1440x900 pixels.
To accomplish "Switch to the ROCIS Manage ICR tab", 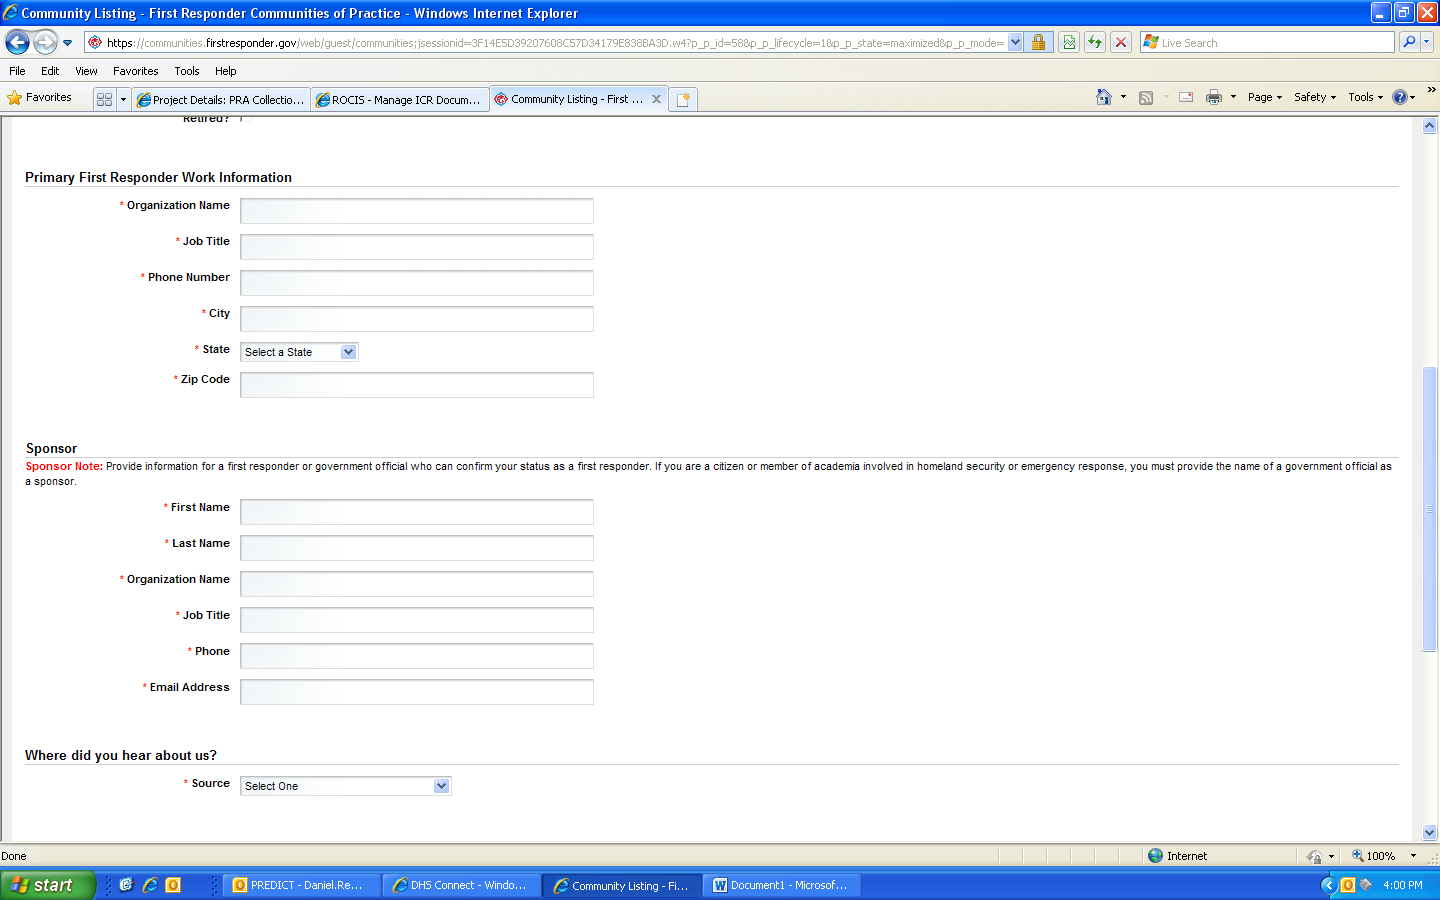I will pyautogui.click(x=399, y=99).
